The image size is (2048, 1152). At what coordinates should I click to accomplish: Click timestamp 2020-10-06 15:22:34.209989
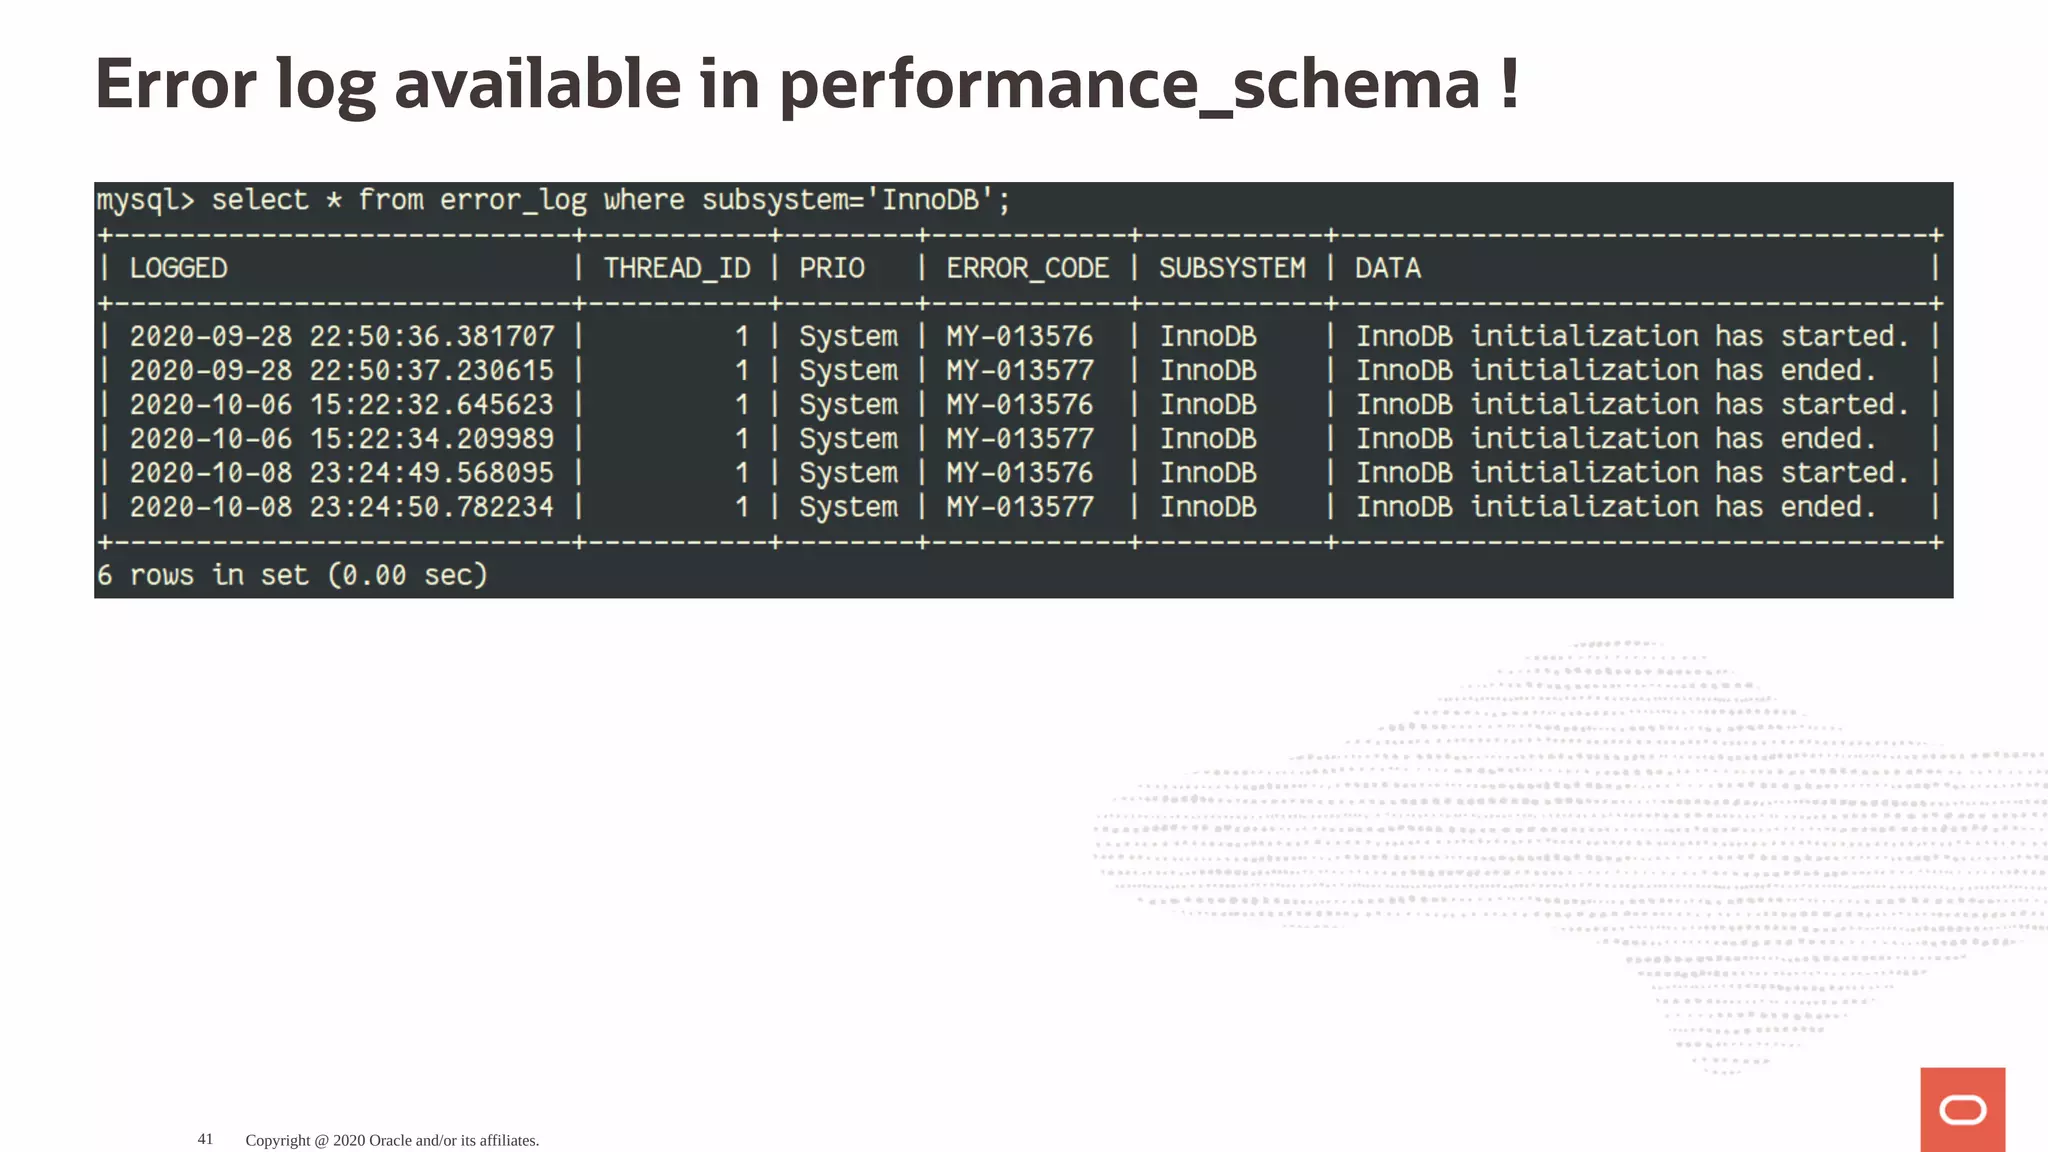341,438
